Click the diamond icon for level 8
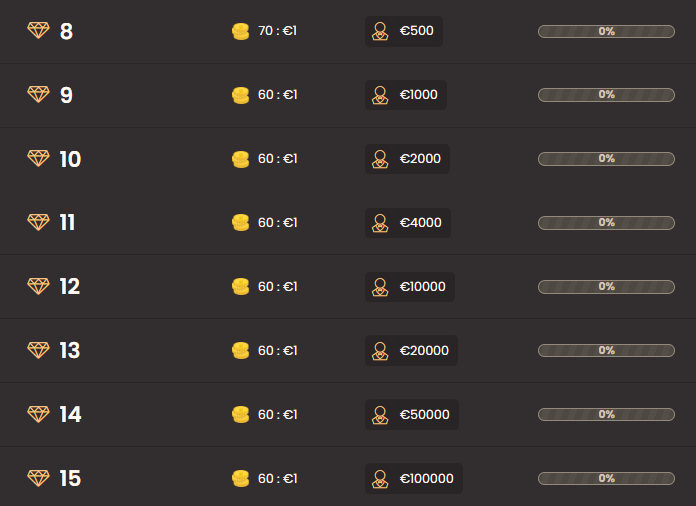The height and width of the screenshot is (506, 696). coord(38,31)
